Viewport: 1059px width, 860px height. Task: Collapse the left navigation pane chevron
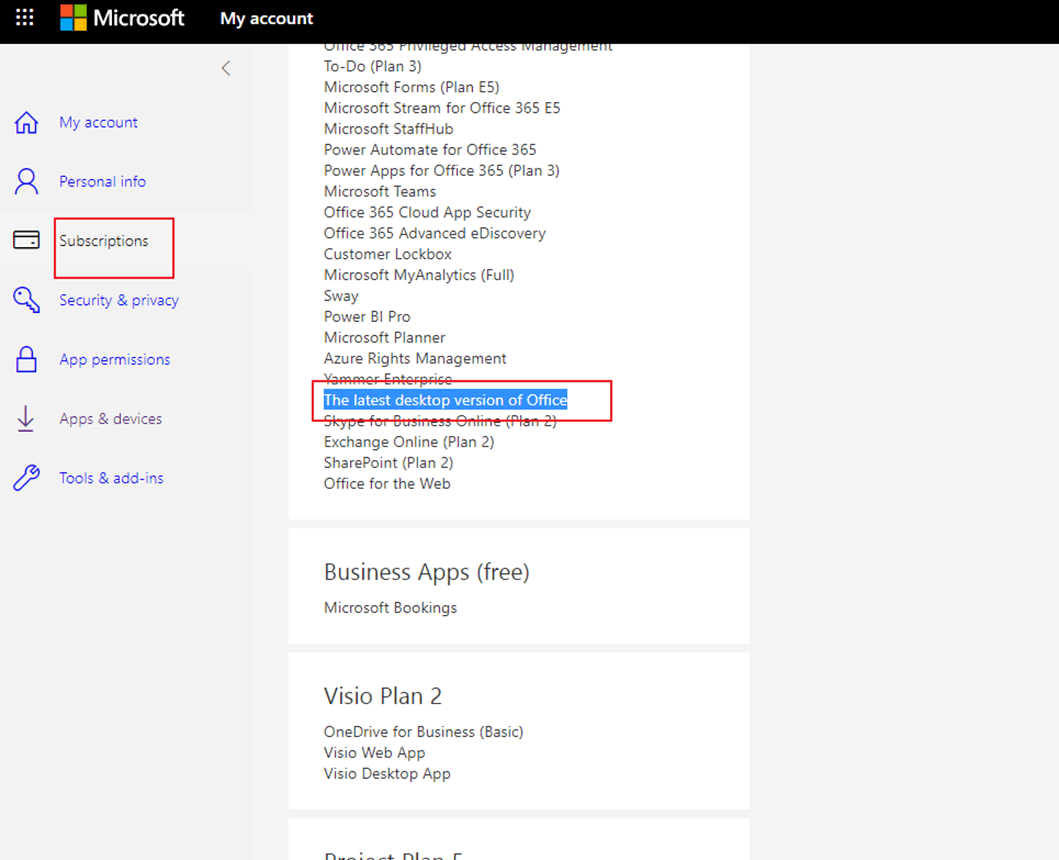[x=226, y=68]
